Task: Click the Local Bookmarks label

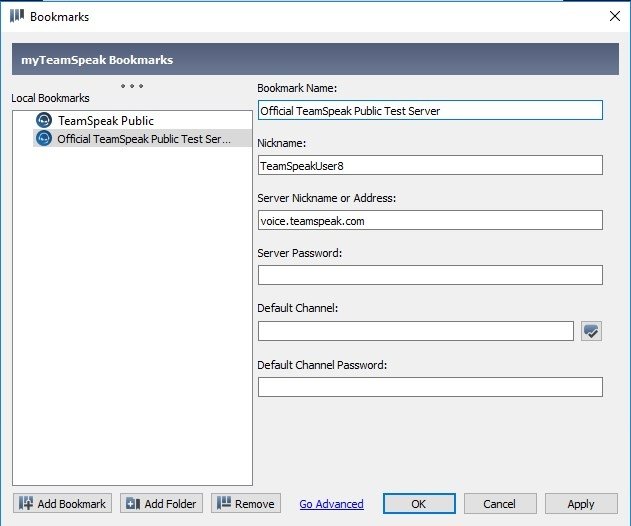Action: [50, 98]
